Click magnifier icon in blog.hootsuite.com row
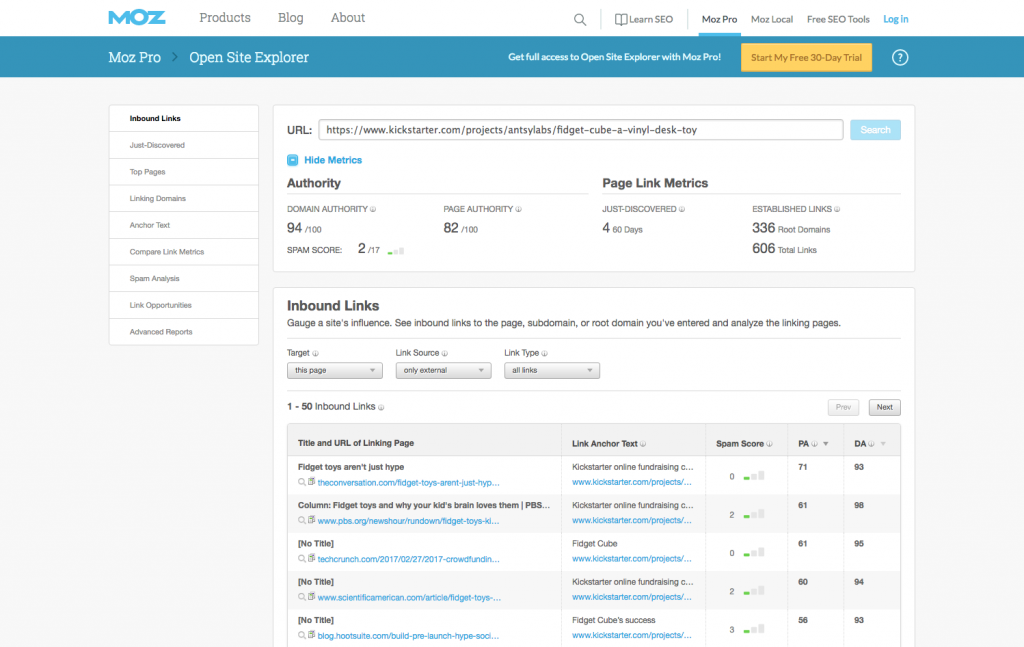Screen dimensions: 1024x647 coord(302,635)
